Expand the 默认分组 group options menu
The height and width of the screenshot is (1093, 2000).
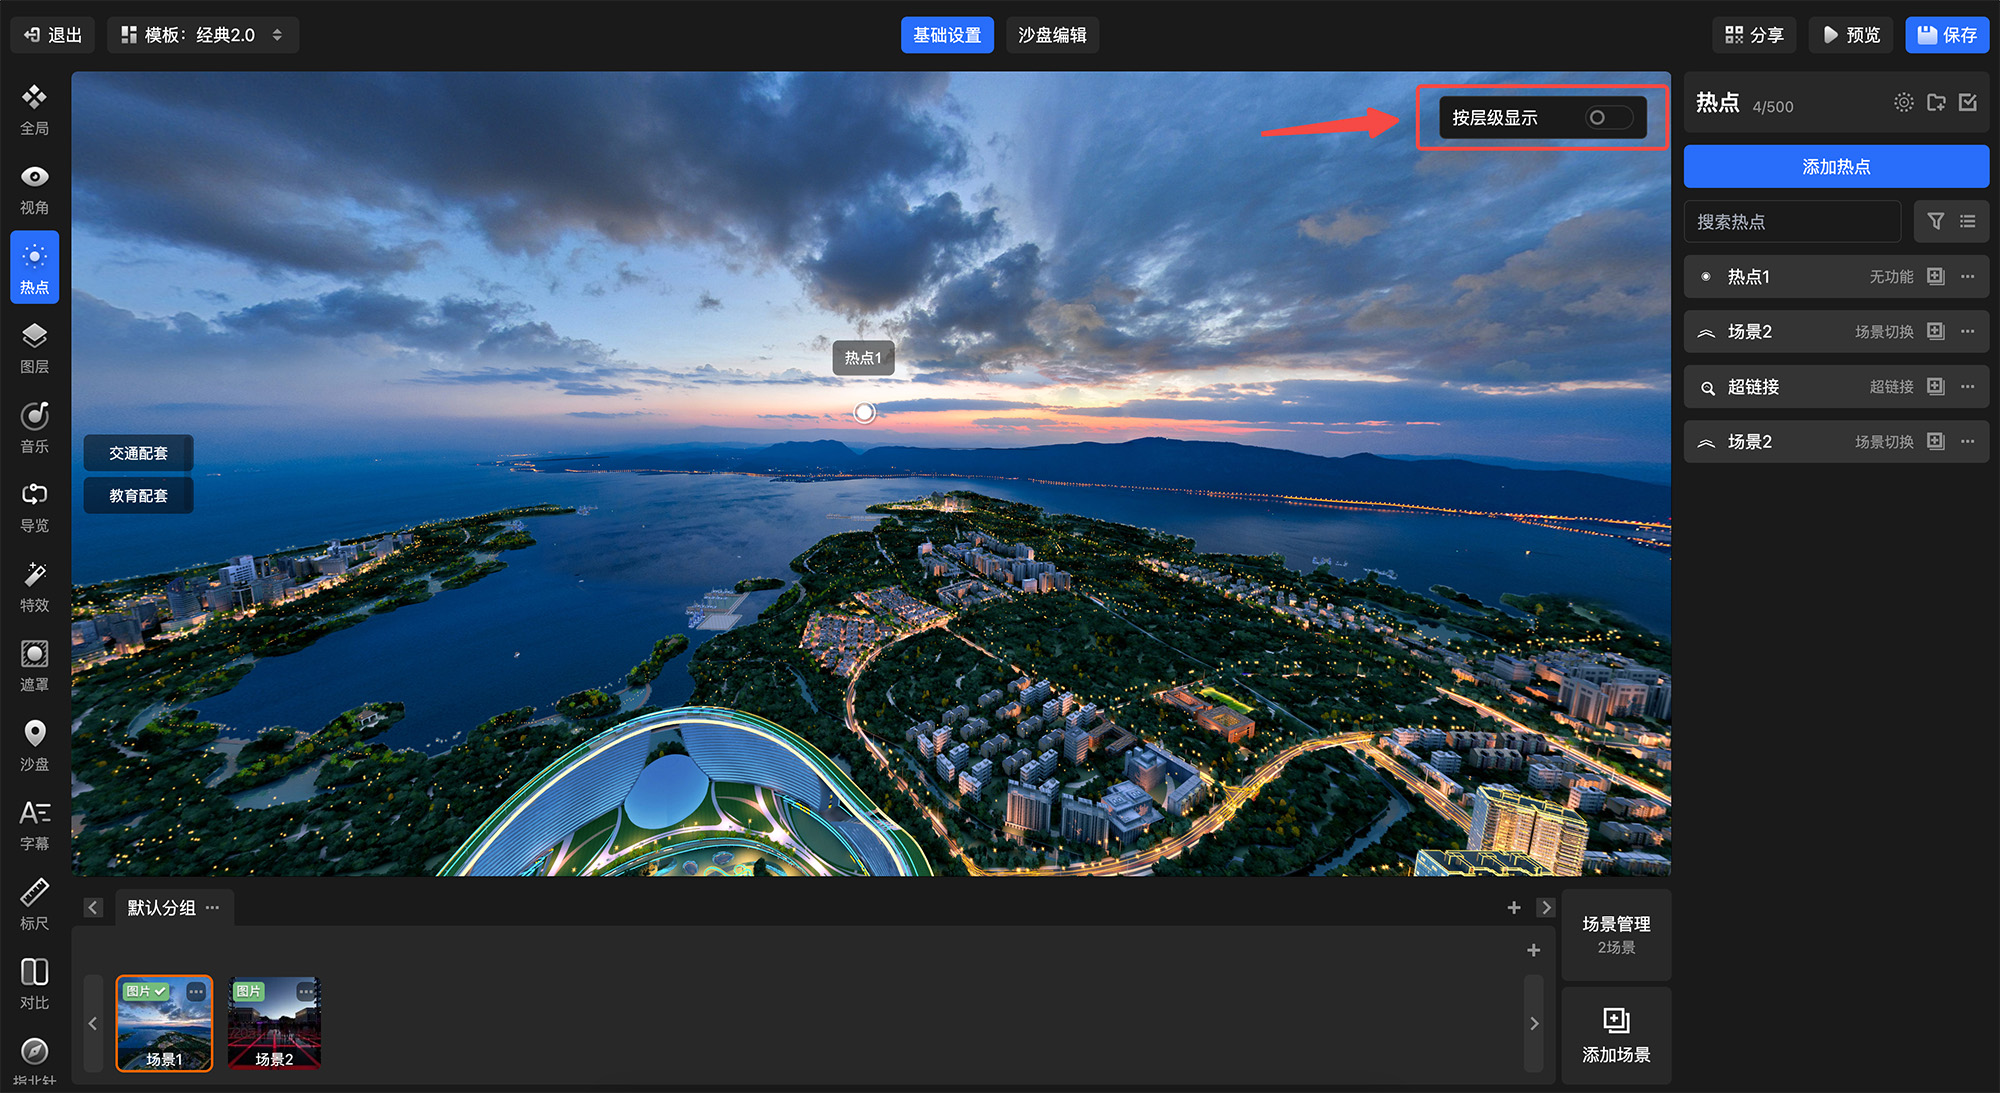(x=212, y=908)
